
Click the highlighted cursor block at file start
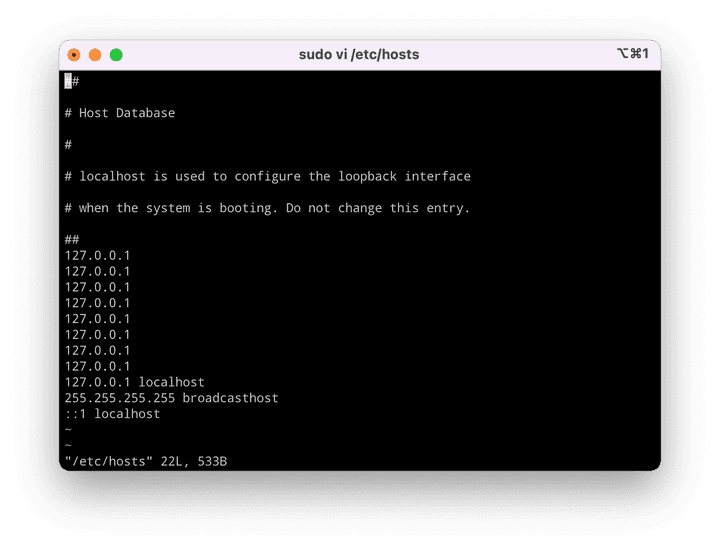(68, 81)
